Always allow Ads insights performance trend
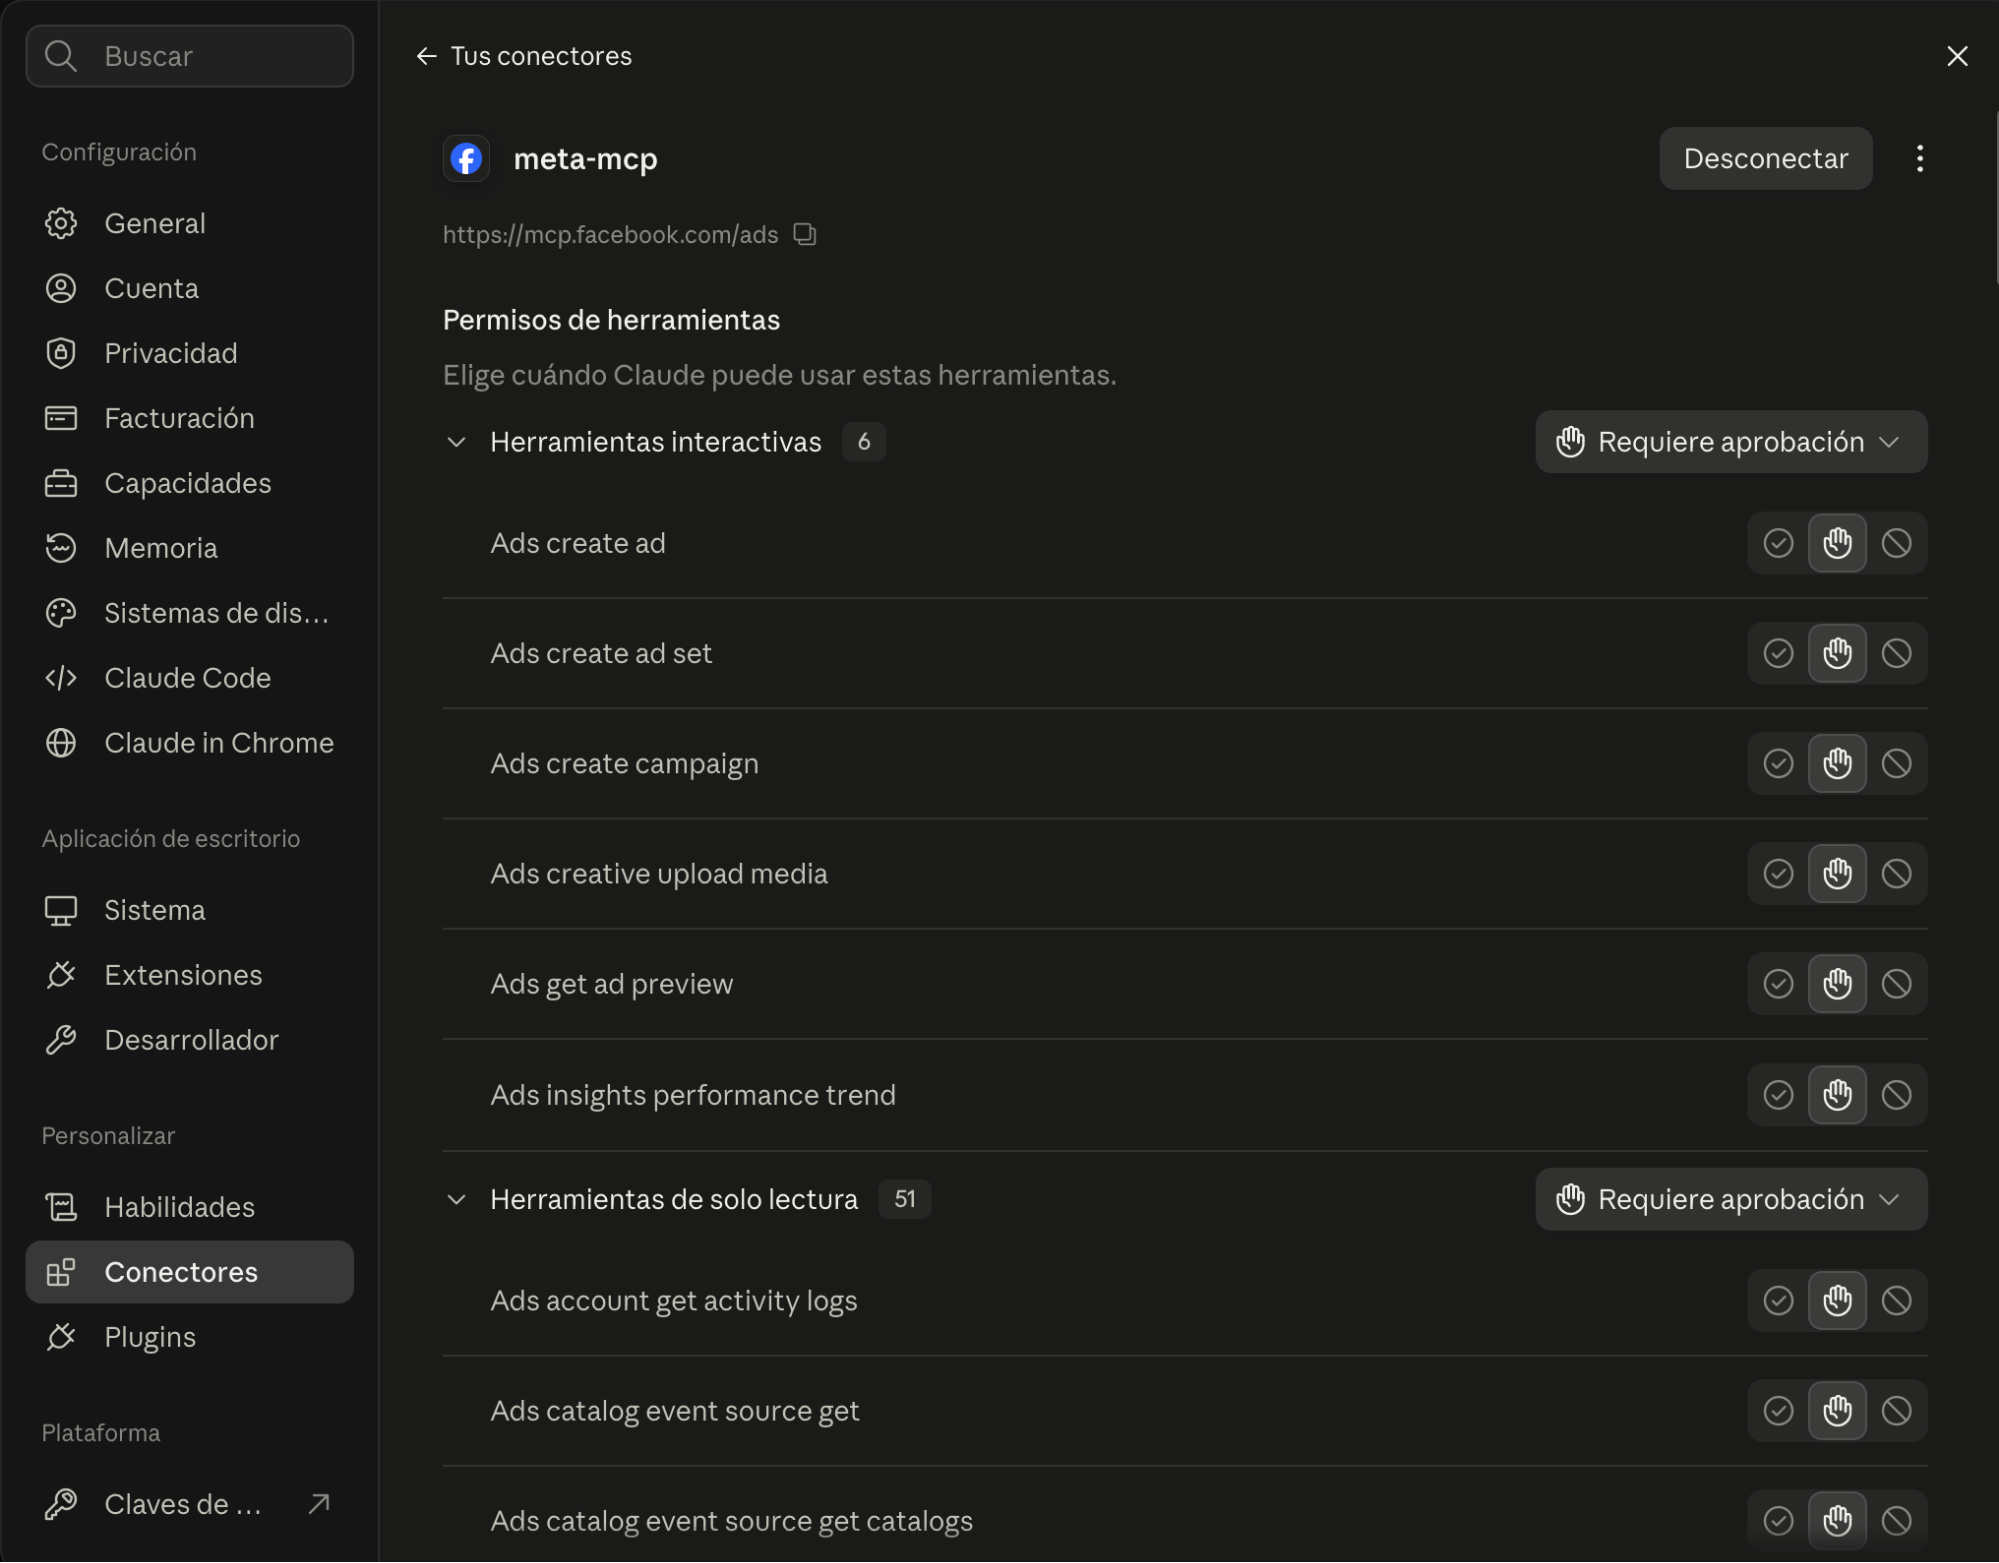Screen dimensions: 1999x1563 (x=1778, y=1094)
